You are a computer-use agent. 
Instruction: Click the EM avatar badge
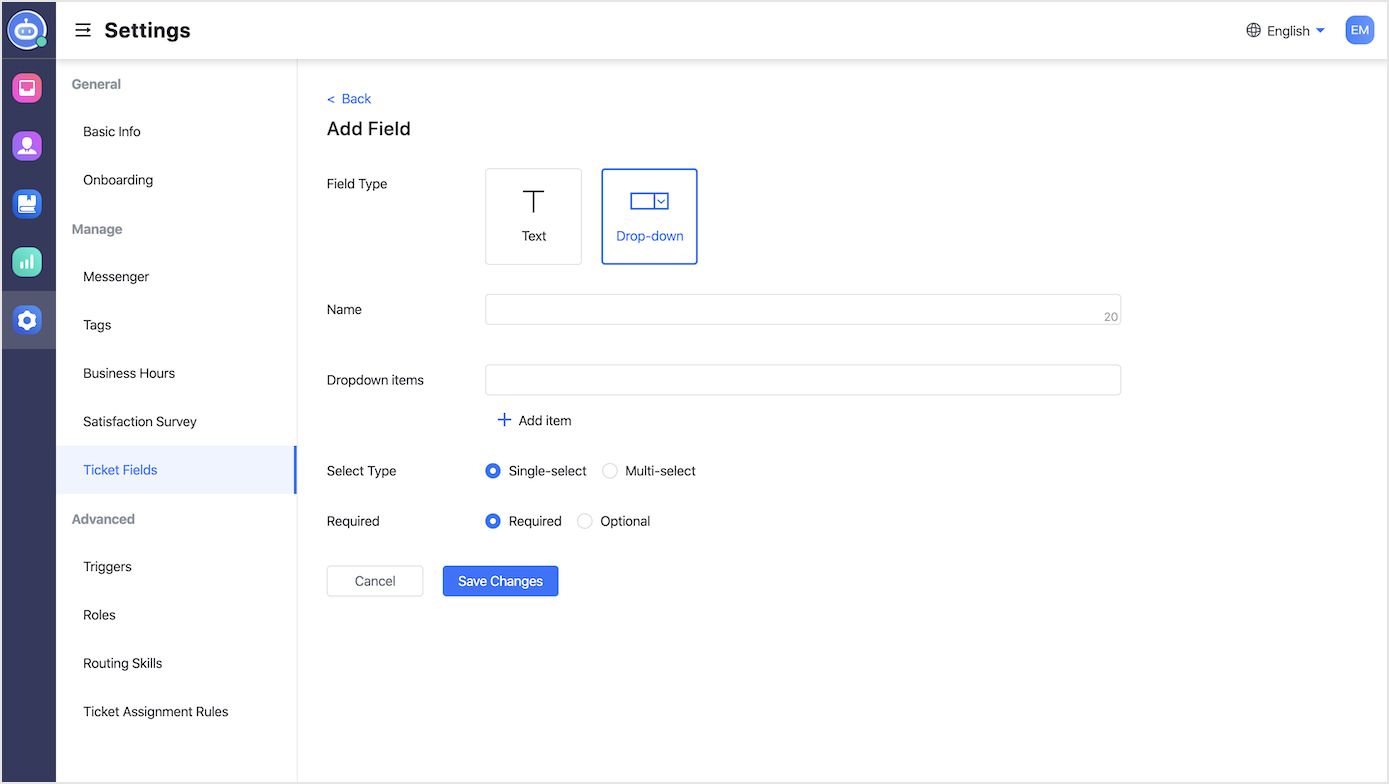1359,30
